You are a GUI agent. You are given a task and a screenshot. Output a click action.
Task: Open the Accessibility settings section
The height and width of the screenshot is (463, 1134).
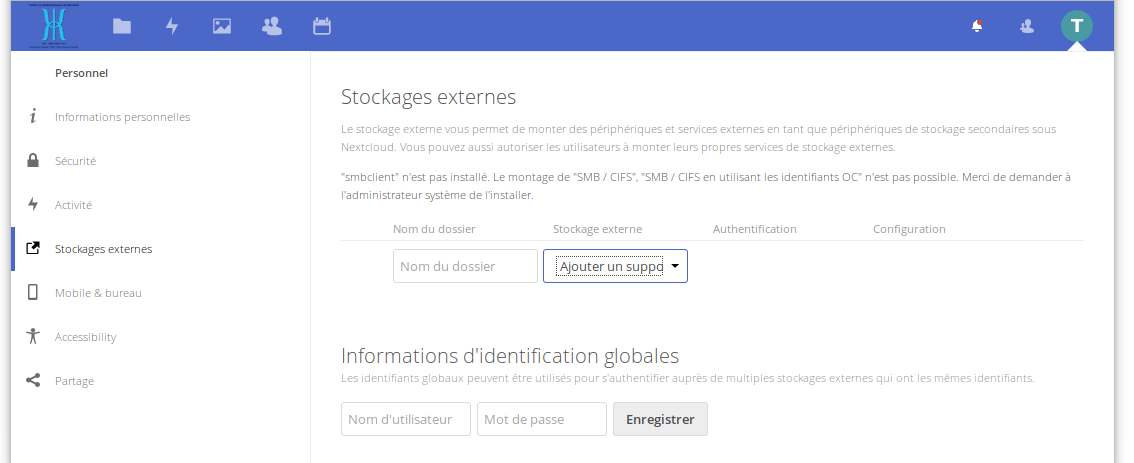point(85,337)
